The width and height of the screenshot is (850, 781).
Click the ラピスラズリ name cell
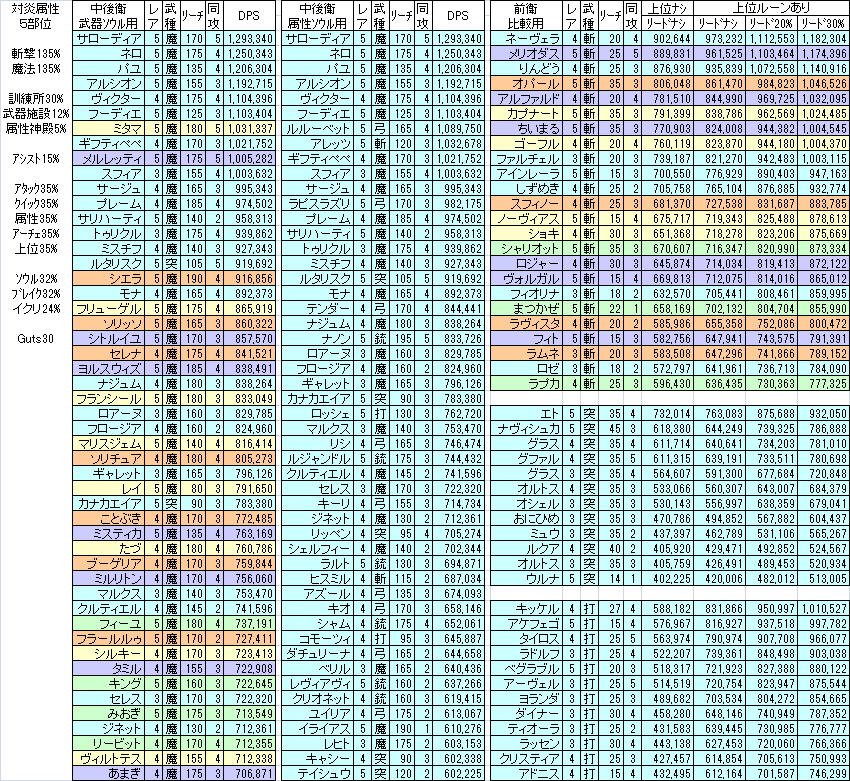pyautogui.click(x=318, y=204)
